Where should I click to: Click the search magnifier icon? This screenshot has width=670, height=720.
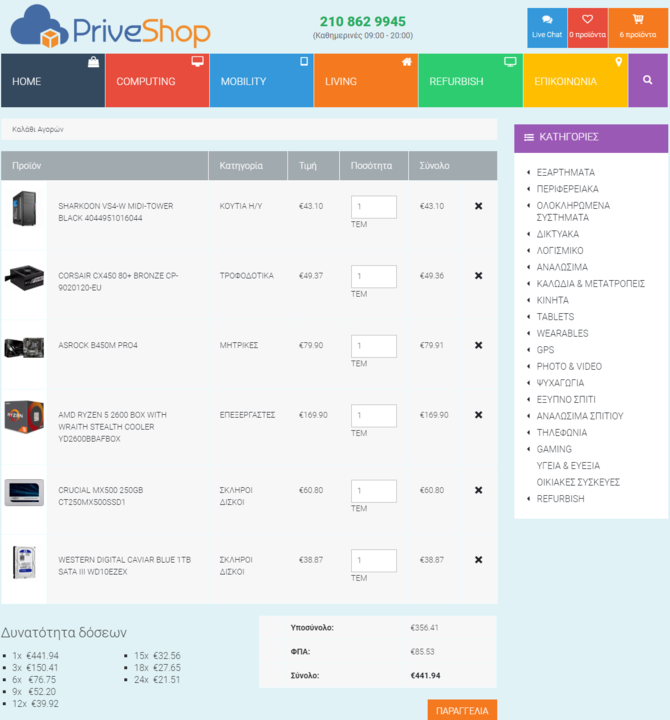(647, 80)
